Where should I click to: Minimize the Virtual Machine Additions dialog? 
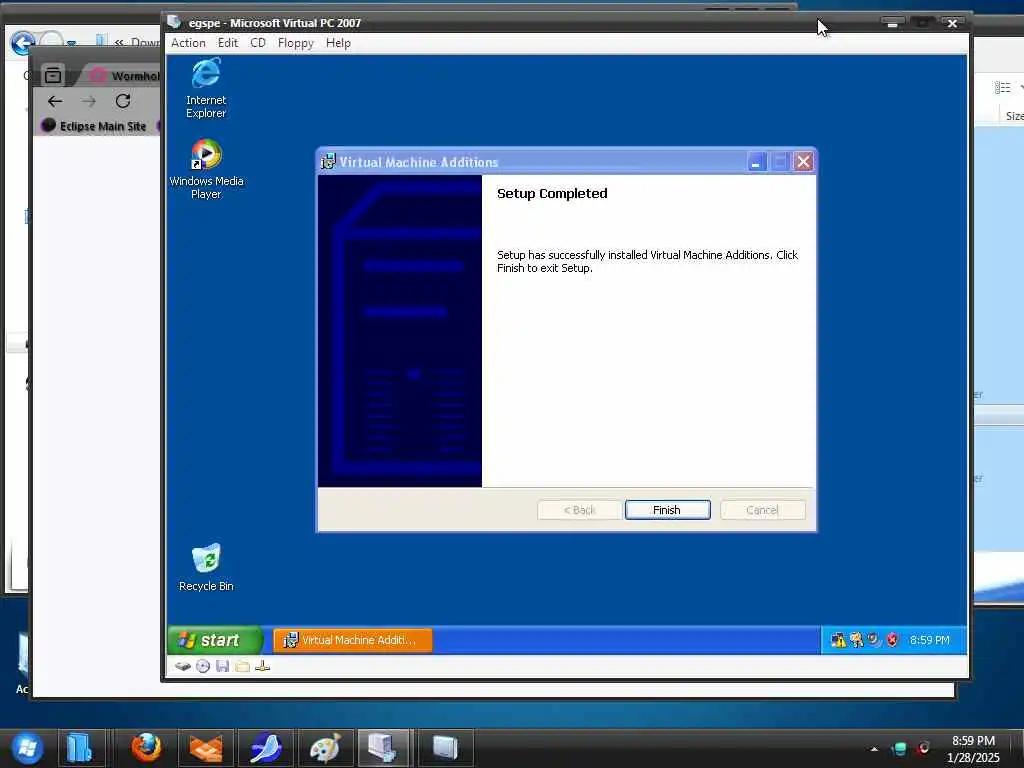click(756, 162)
